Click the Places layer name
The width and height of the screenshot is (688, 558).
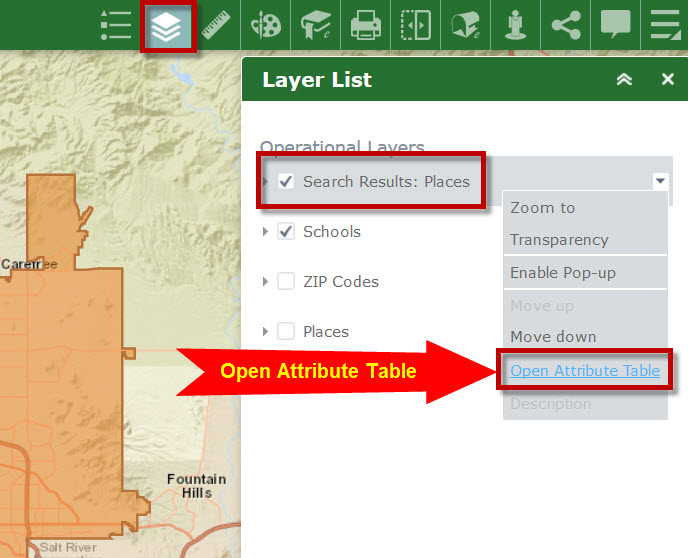pyautogui.click(x=326, y=332)
